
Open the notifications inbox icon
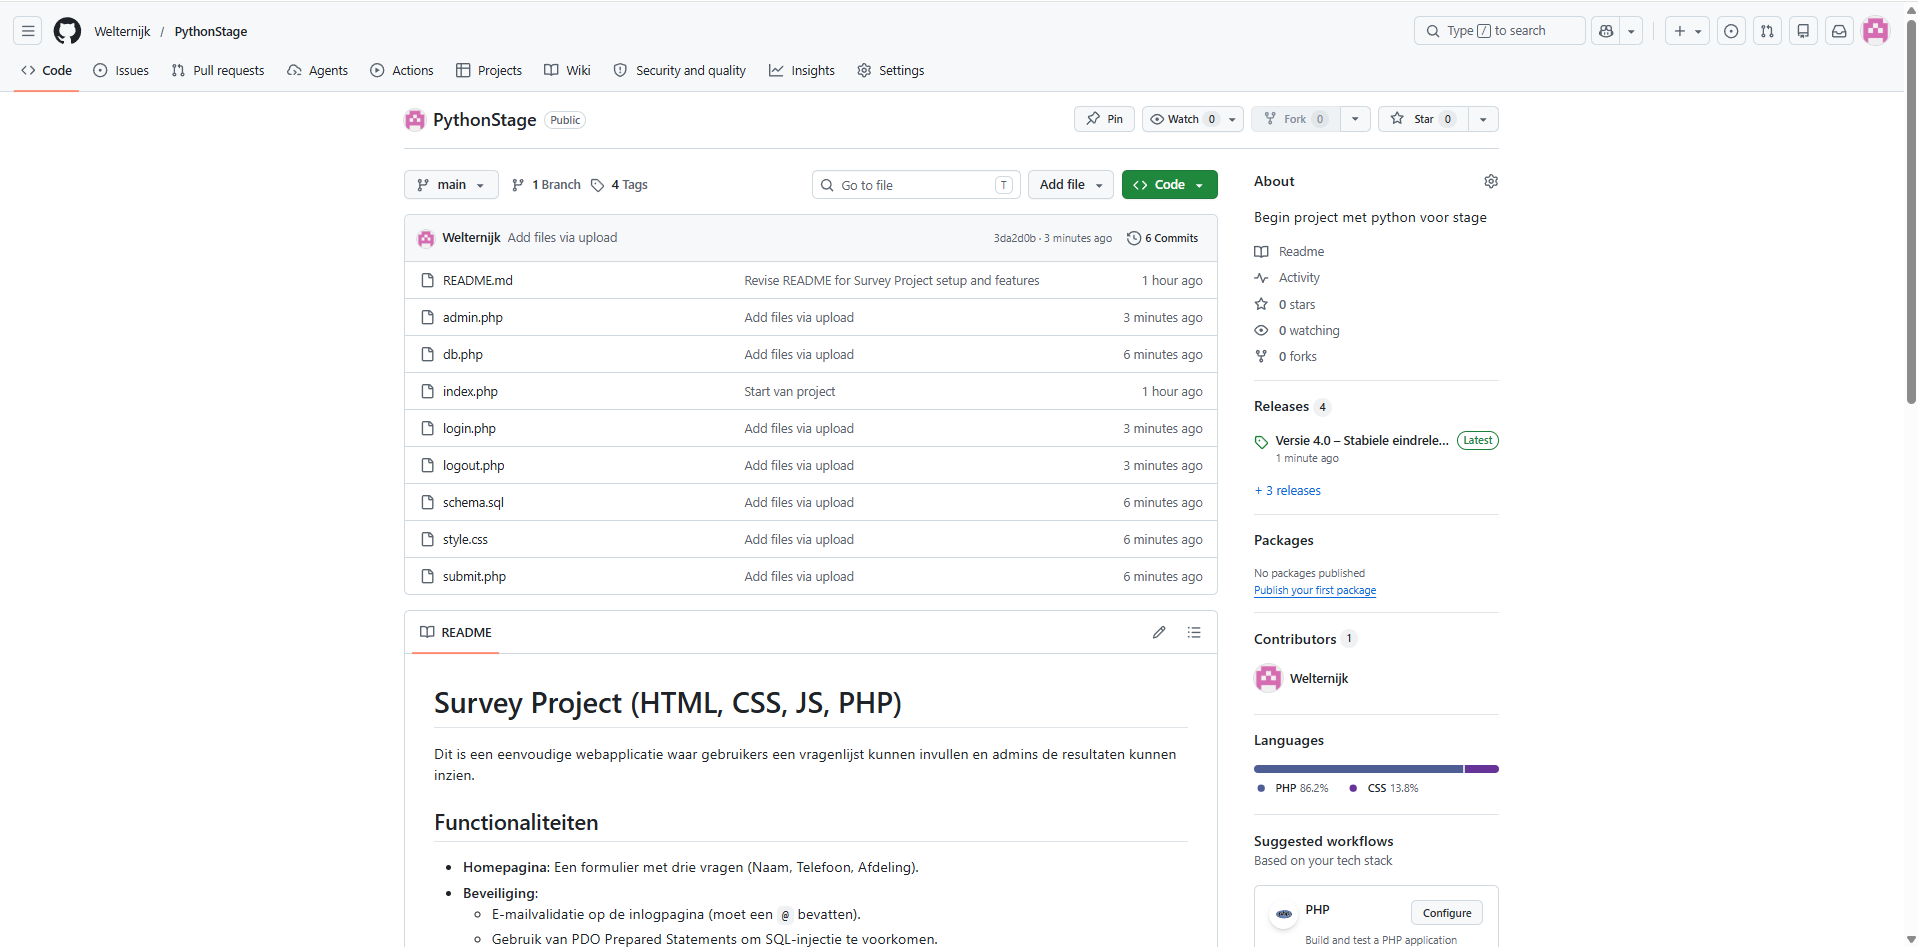[1839, 31]
